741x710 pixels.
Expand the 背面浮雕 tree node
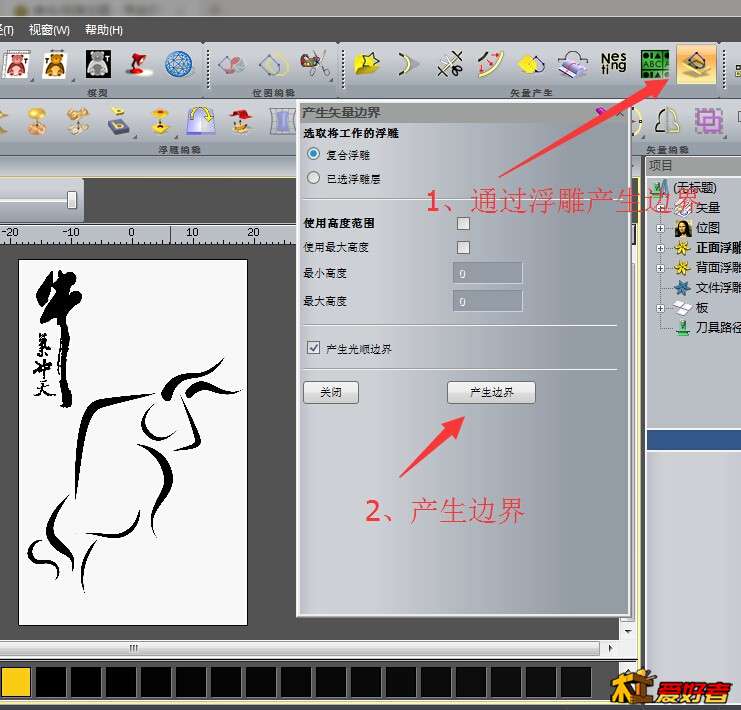(x=660, y=268)
